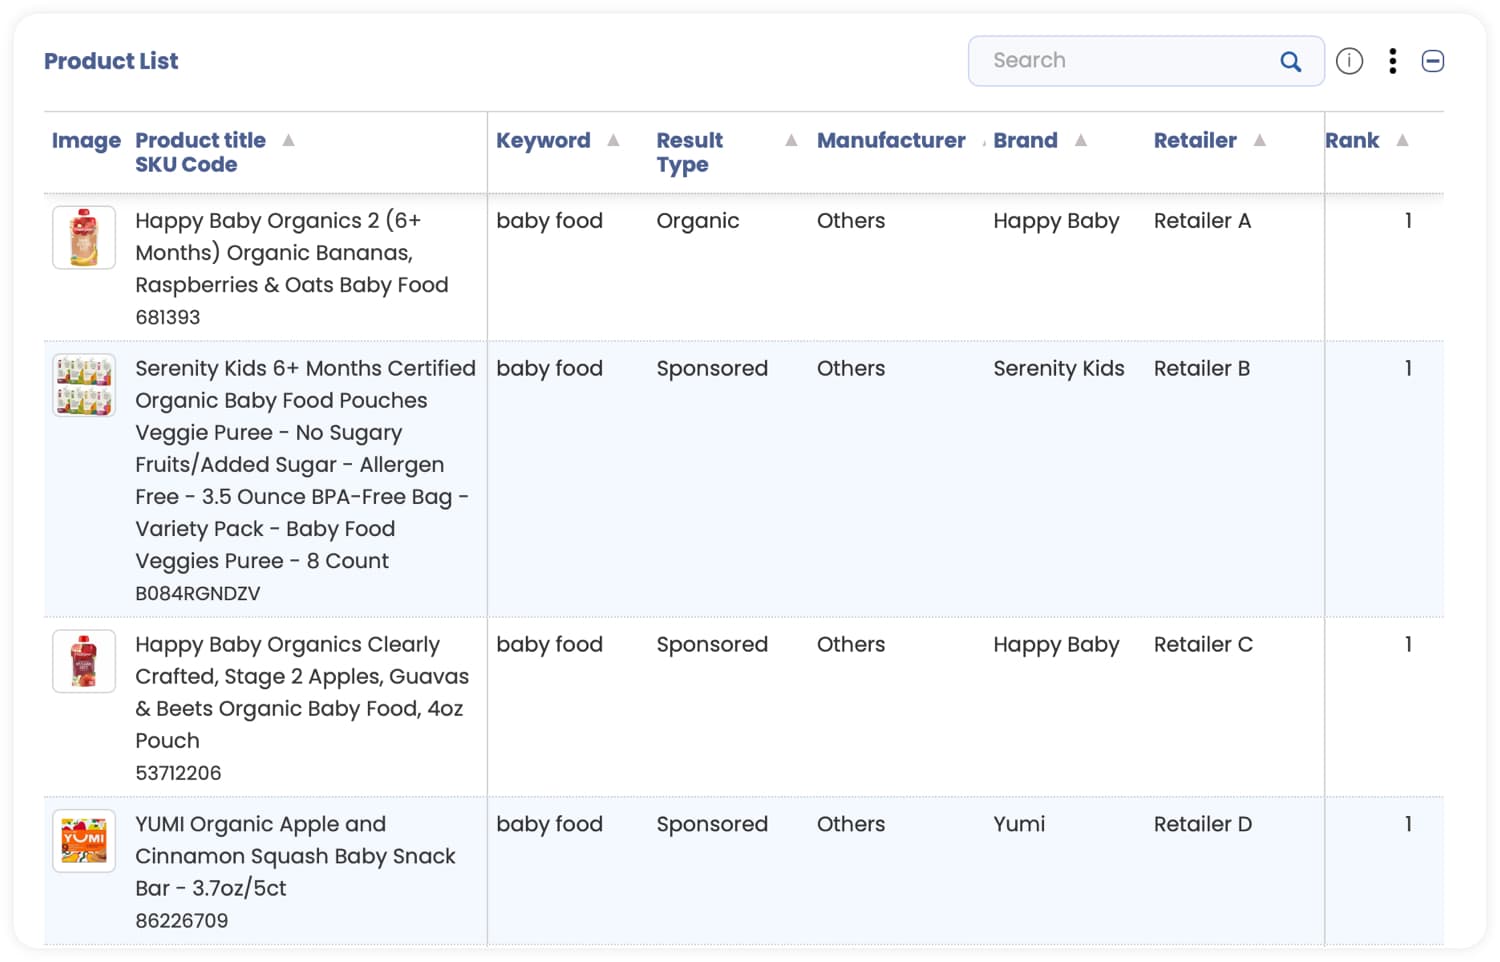The height and width of the screenshot is (962, 1500).
Task: Sort by Retailer column arrow
Action: tap(1260, 141)
